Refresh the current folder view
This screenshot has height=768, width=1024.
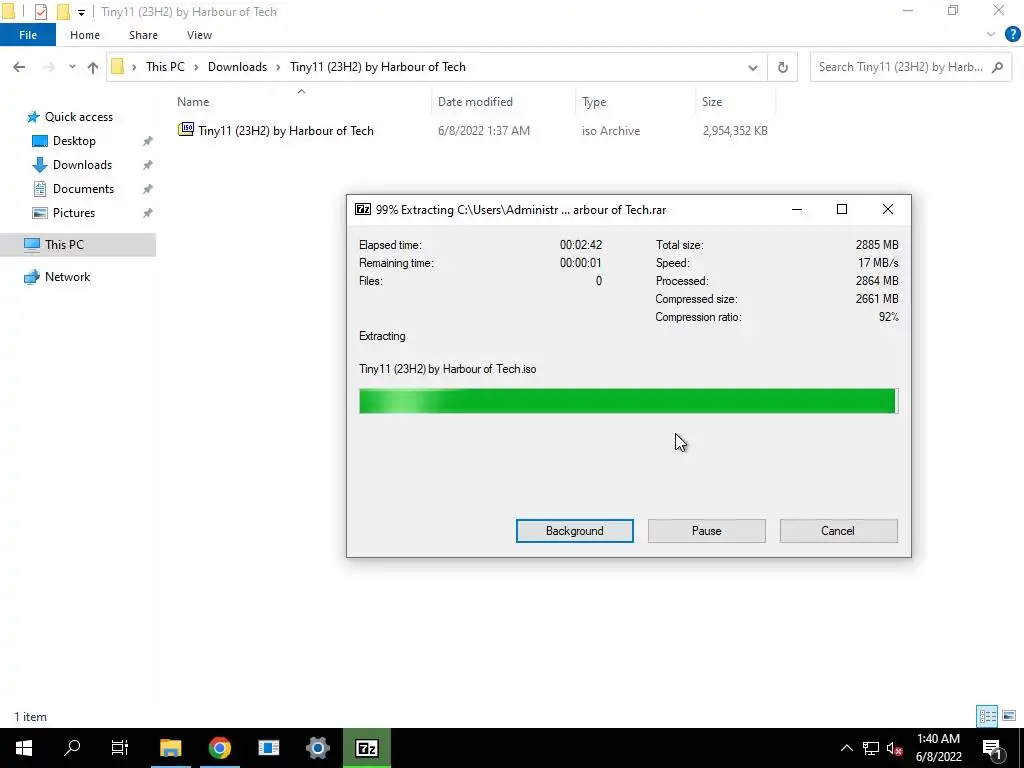tap(782, 67)
